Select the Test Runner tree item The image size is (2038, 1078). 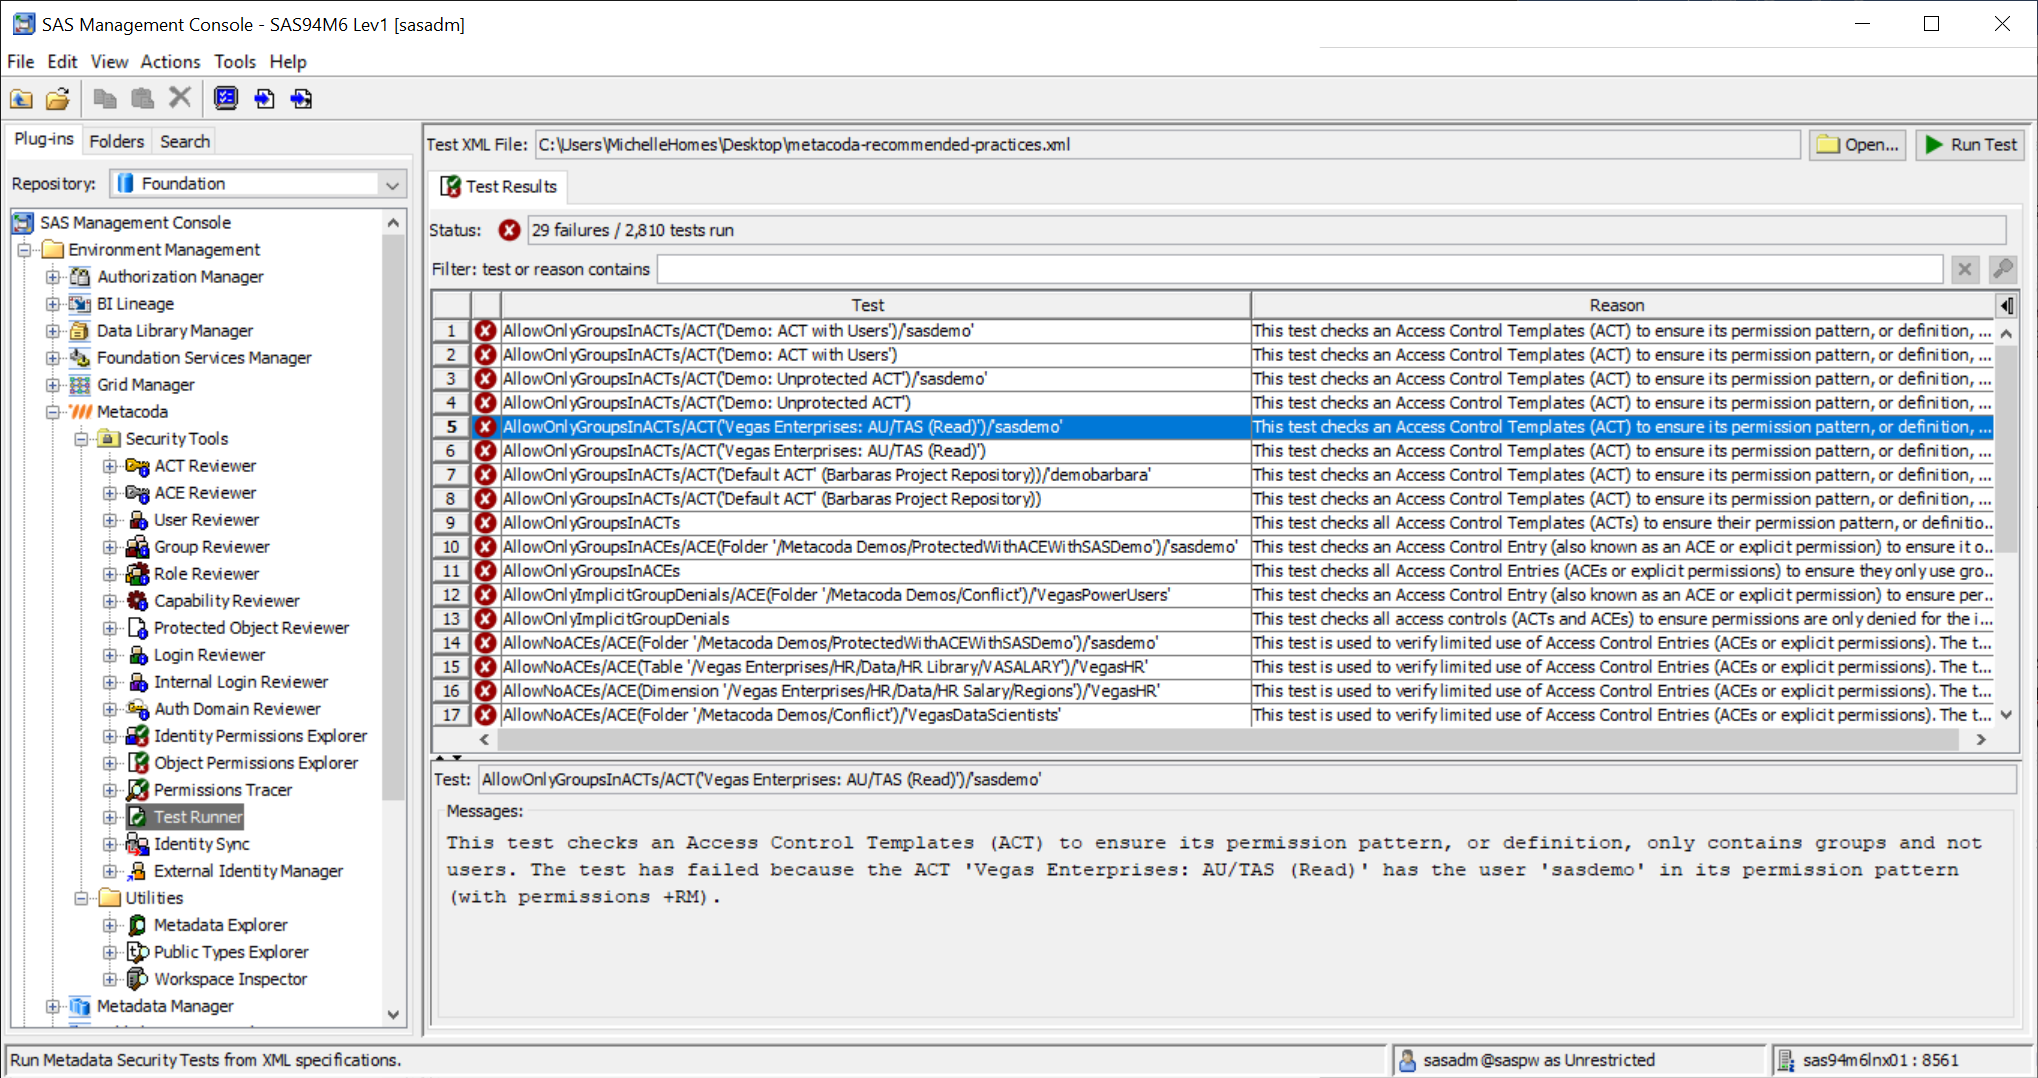(x=198, y=817)
